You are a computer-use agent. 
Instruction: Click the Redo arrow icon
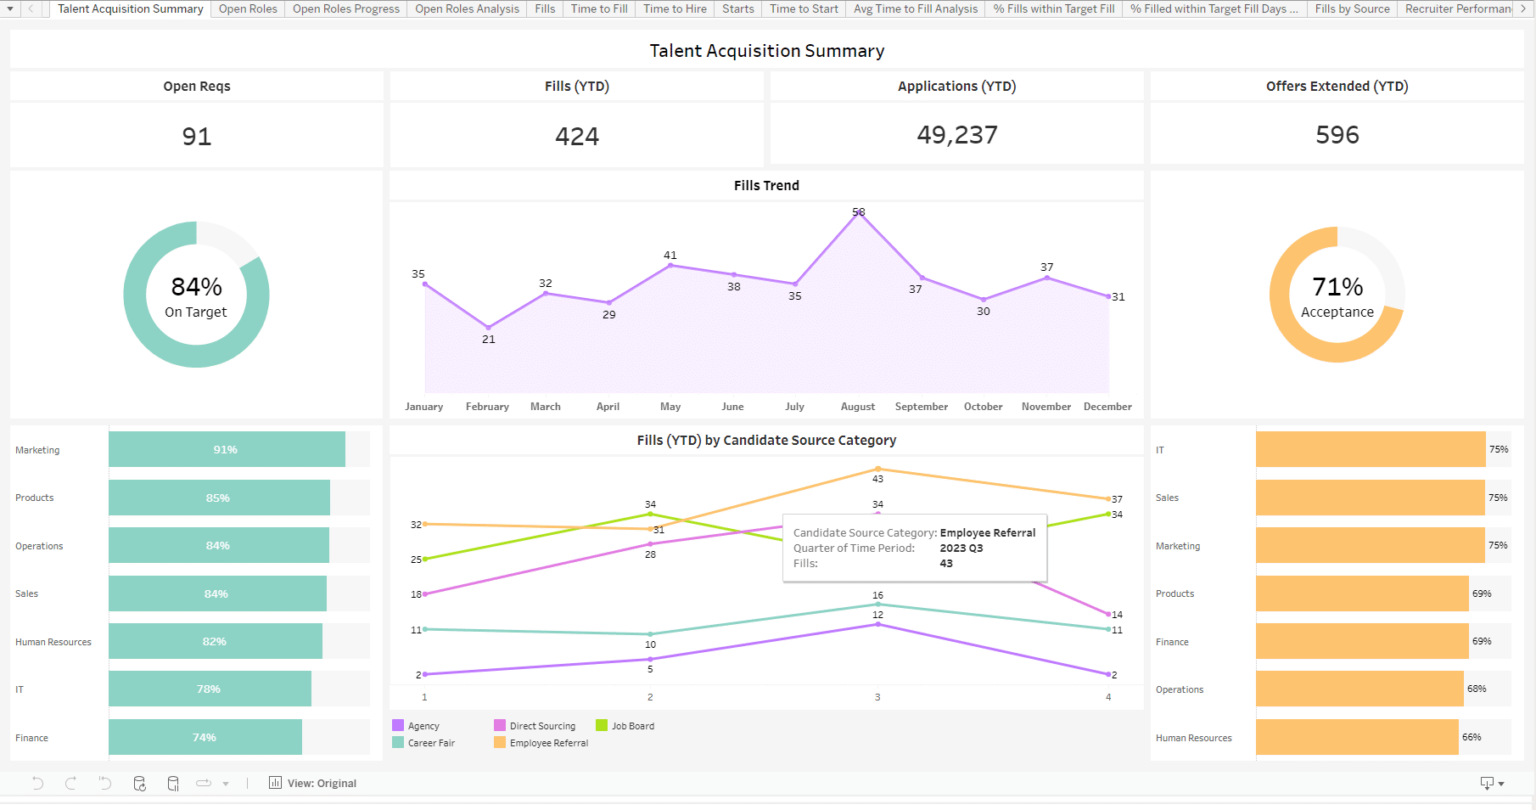[x=70, y=783]
